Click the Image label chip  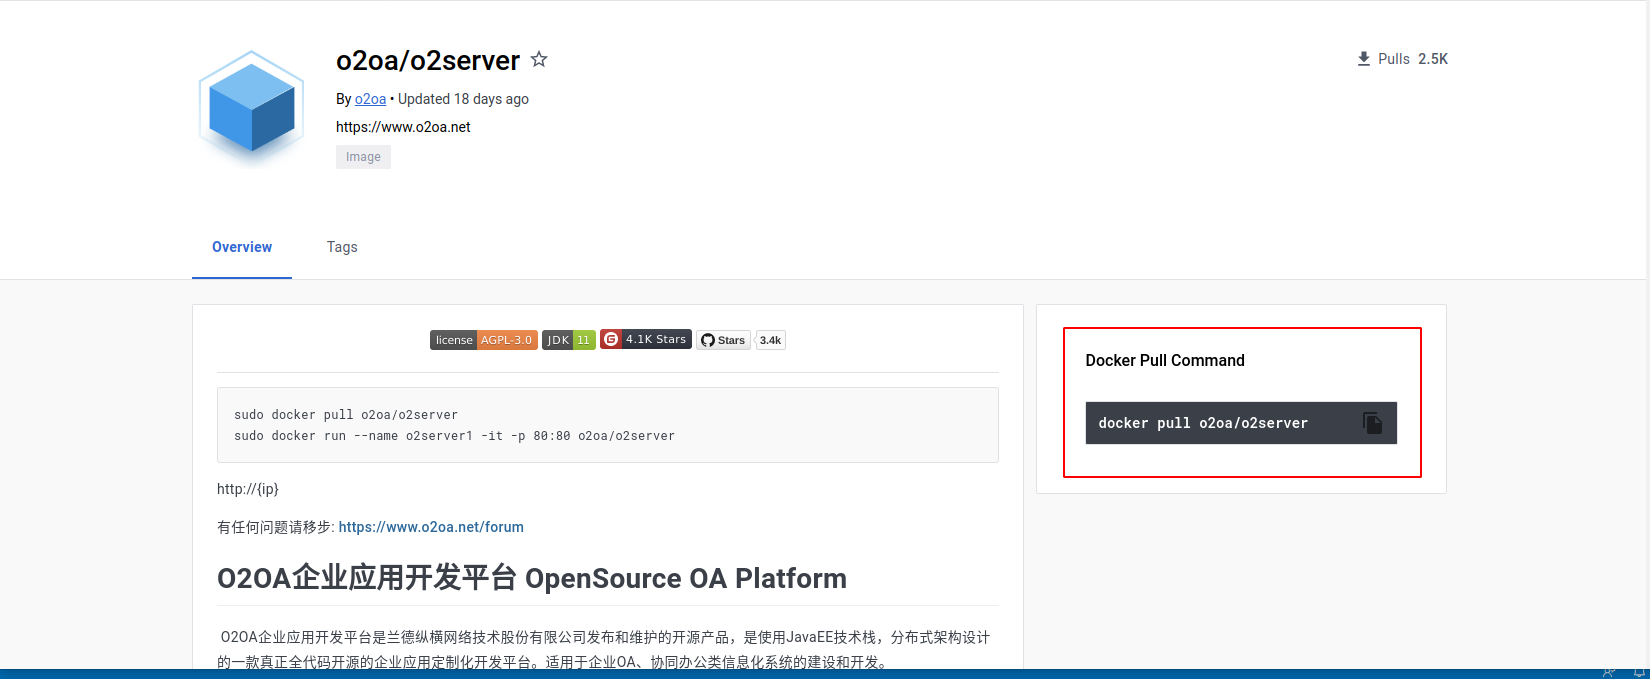coord(363,157)
